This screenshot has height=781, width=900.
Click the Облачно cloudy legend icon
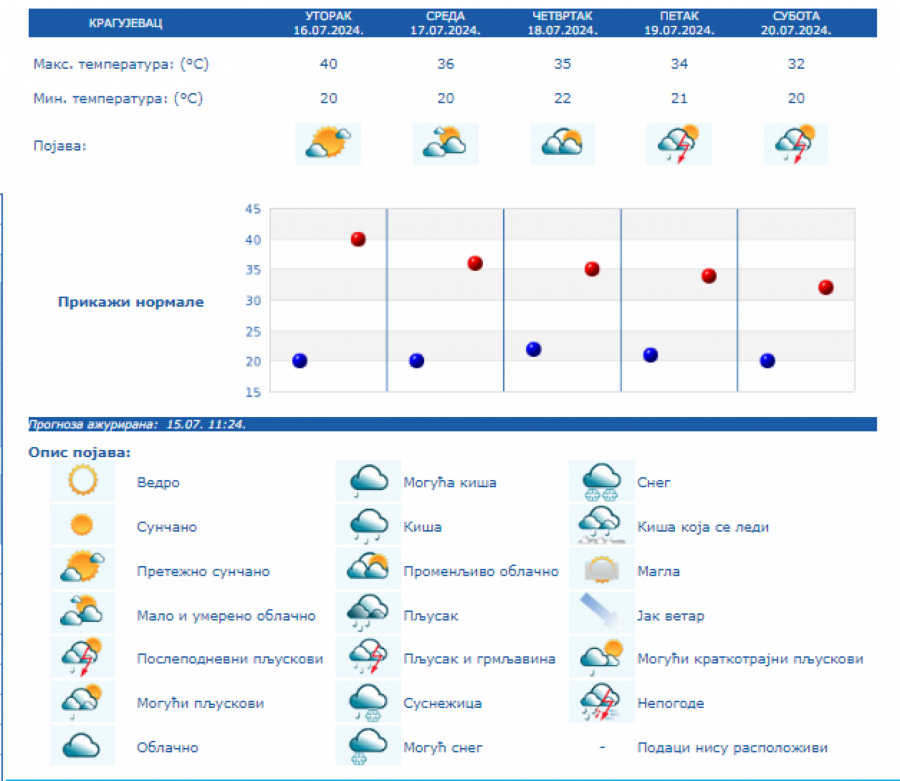pos(83,747)
